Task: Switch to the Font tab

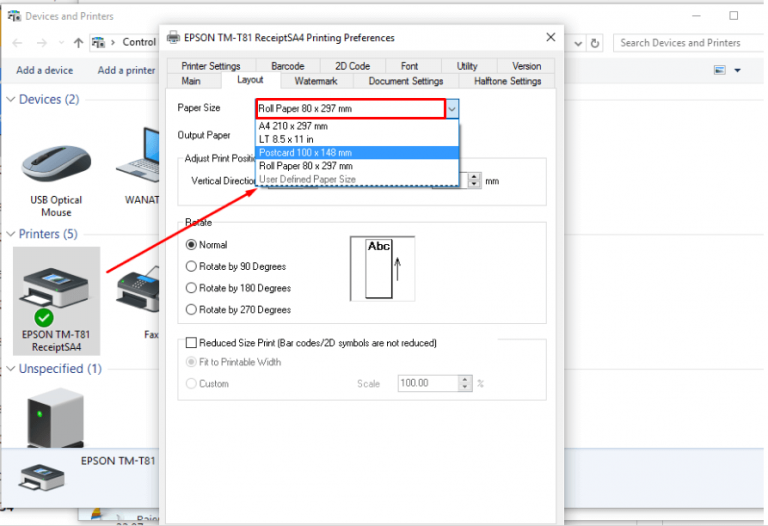Action: (x=409, y=66)
